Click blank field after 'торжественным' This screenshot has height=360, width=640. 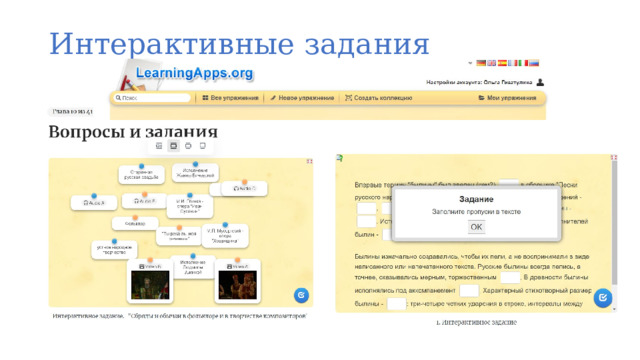pos(510,278)
